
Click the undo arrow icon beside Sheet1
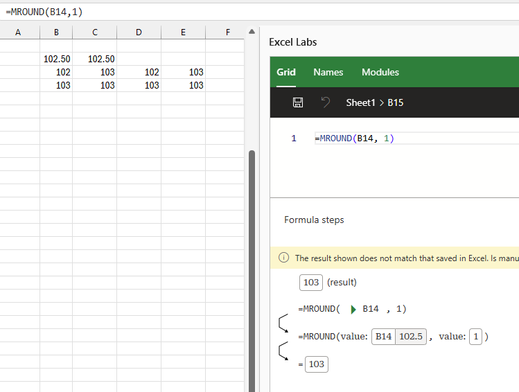click(325, 102)
